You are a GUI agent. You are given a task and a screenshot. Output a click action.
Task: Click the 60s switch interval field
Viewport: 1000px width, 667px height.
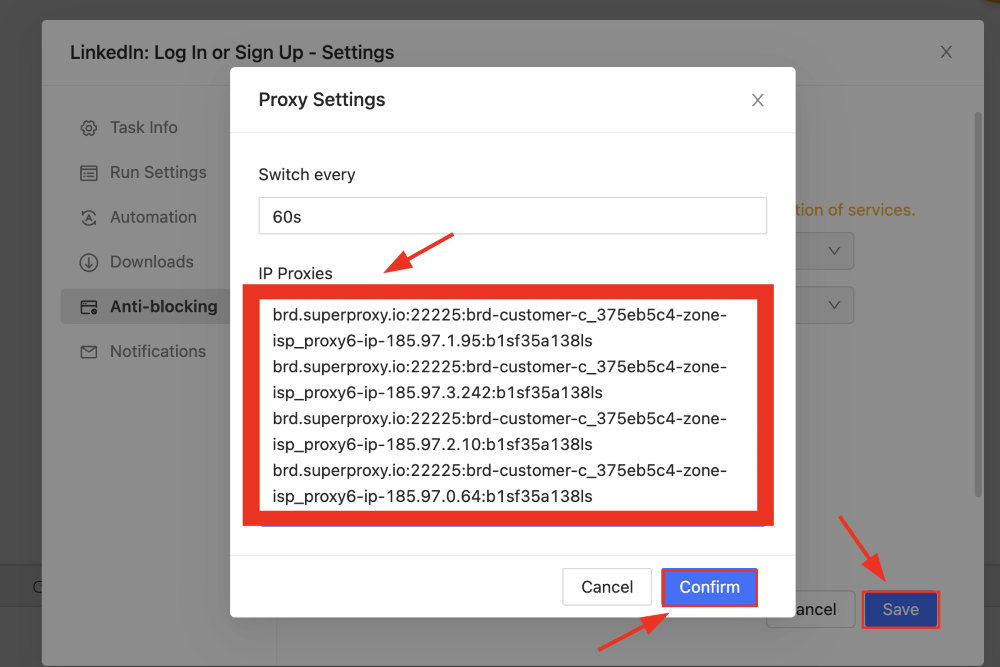pos(512,215)
